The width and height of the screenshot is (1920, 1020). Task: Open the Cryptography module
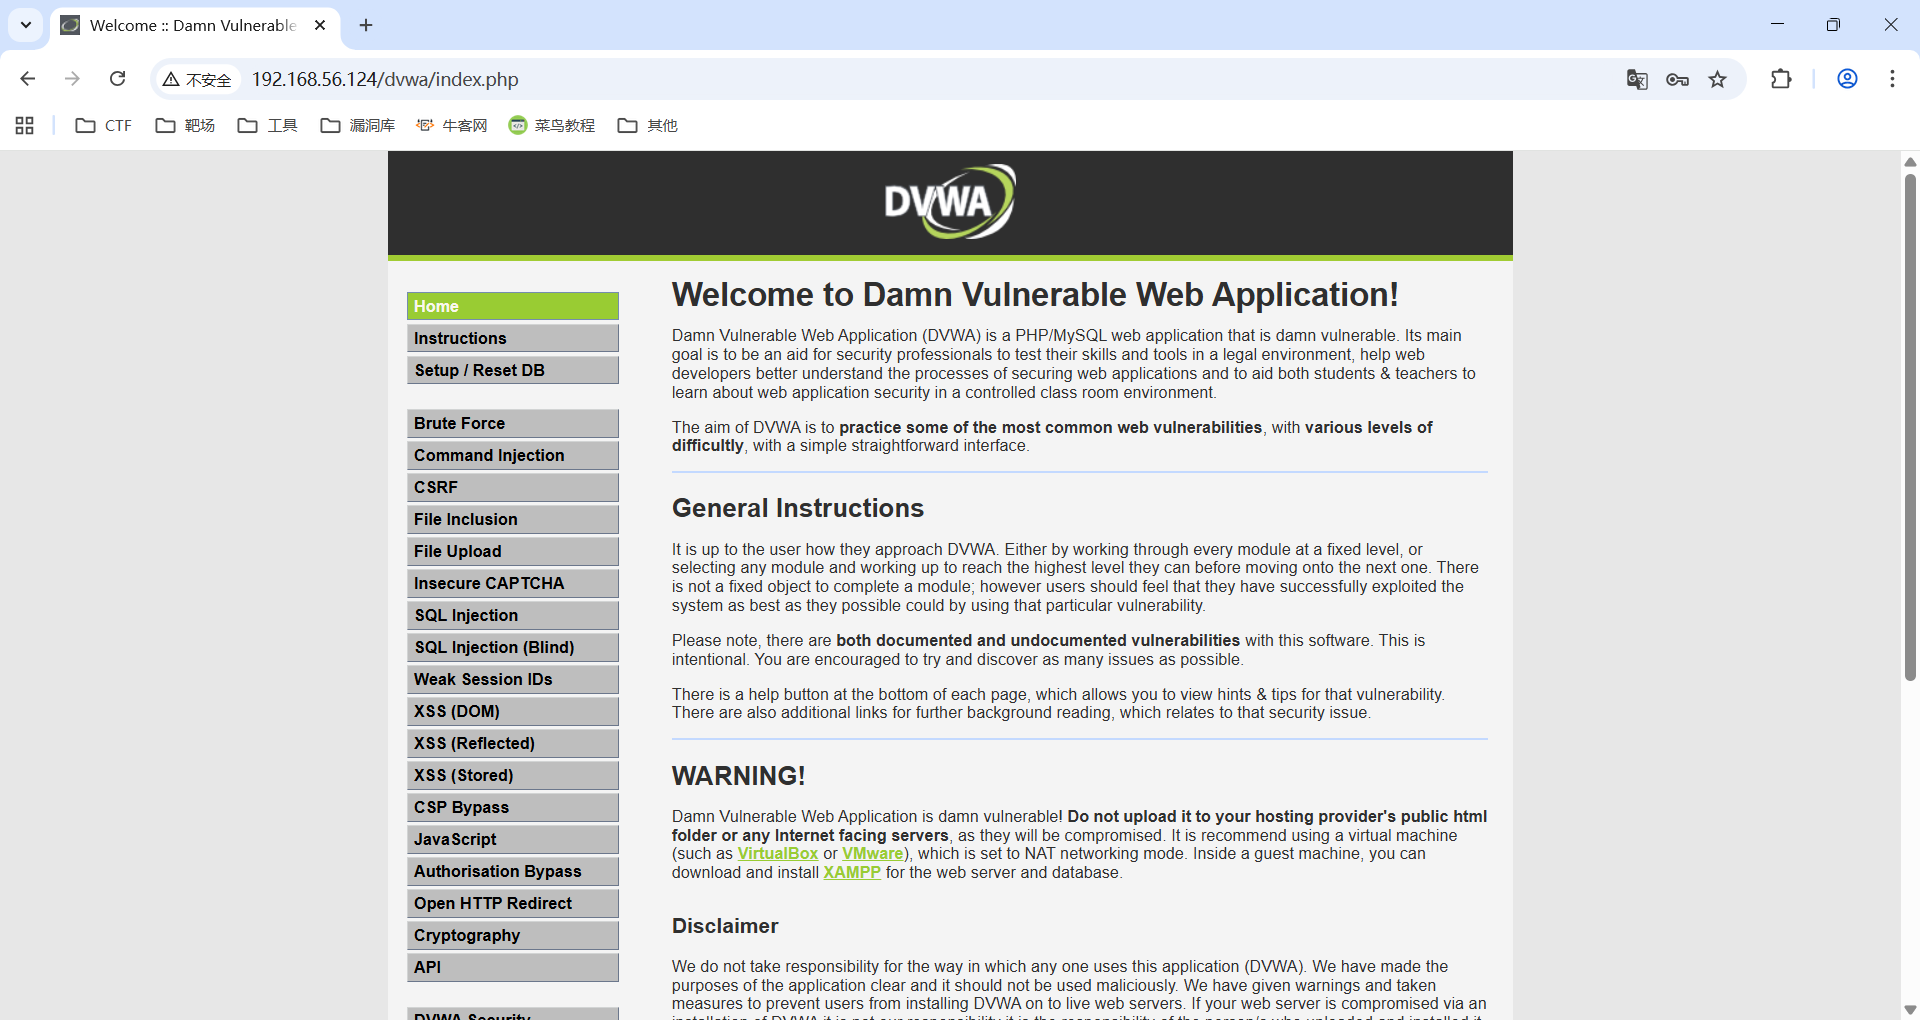pos(513,935)
